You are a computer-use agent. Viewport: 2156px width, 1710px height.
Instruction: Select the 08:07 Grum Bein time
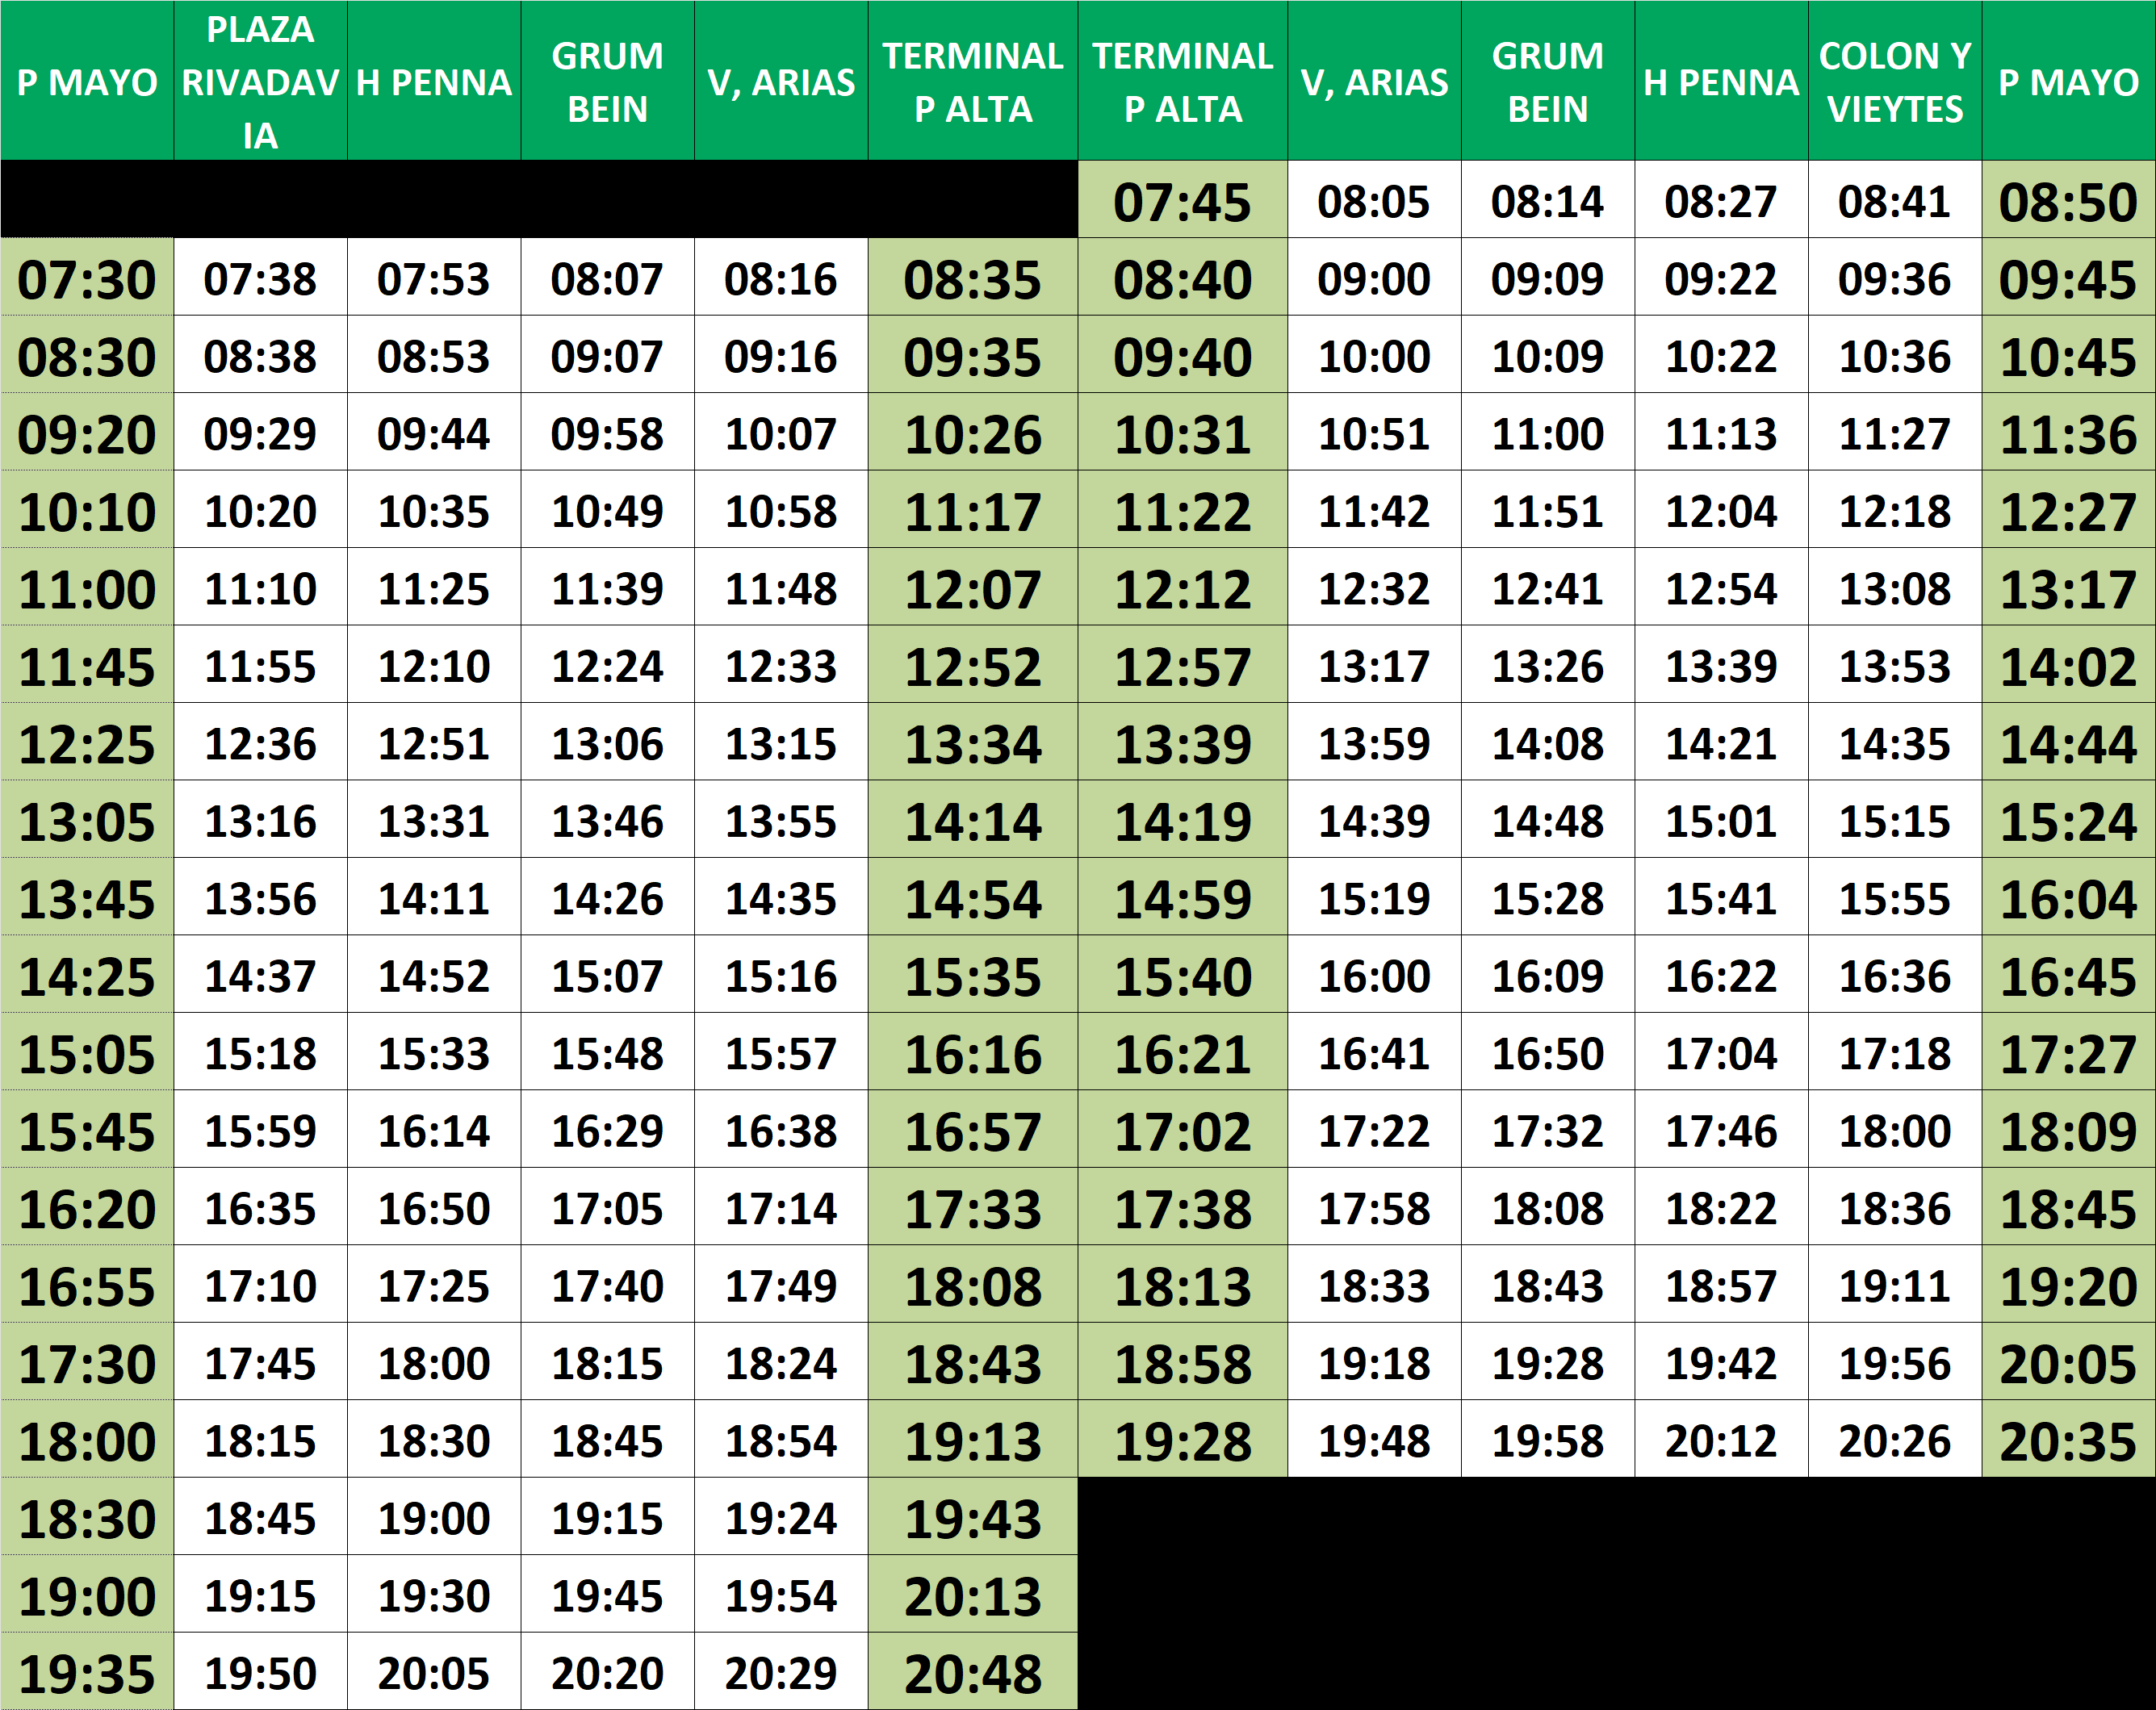(607, 278)
